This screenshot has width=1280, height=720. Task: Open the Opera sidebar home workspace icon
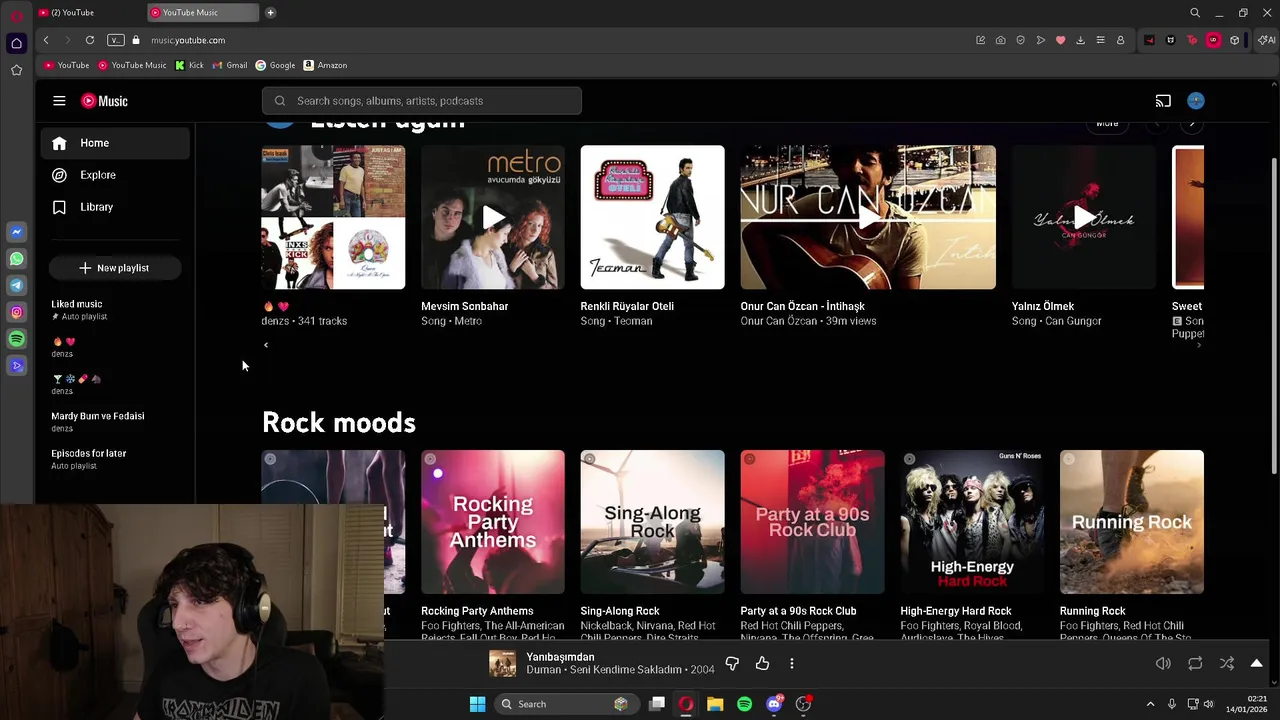(x=16, y=43)
